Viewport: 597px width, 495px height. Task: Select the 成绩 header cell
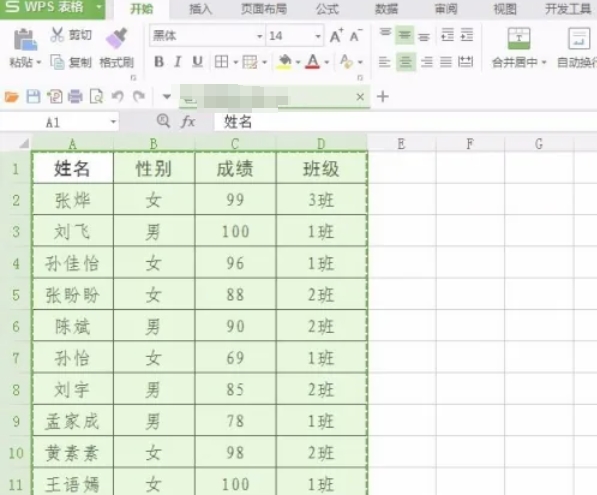pos(235,168)
